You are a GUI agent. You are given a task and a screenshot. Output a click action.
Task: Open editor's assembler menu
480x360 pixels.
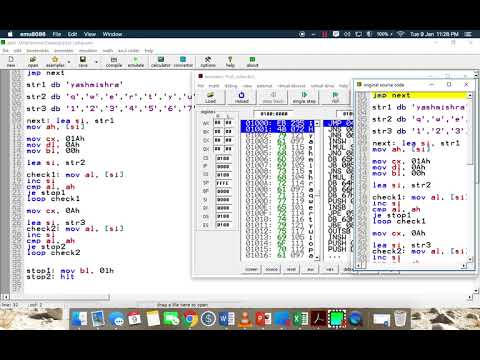coord(64,51)
